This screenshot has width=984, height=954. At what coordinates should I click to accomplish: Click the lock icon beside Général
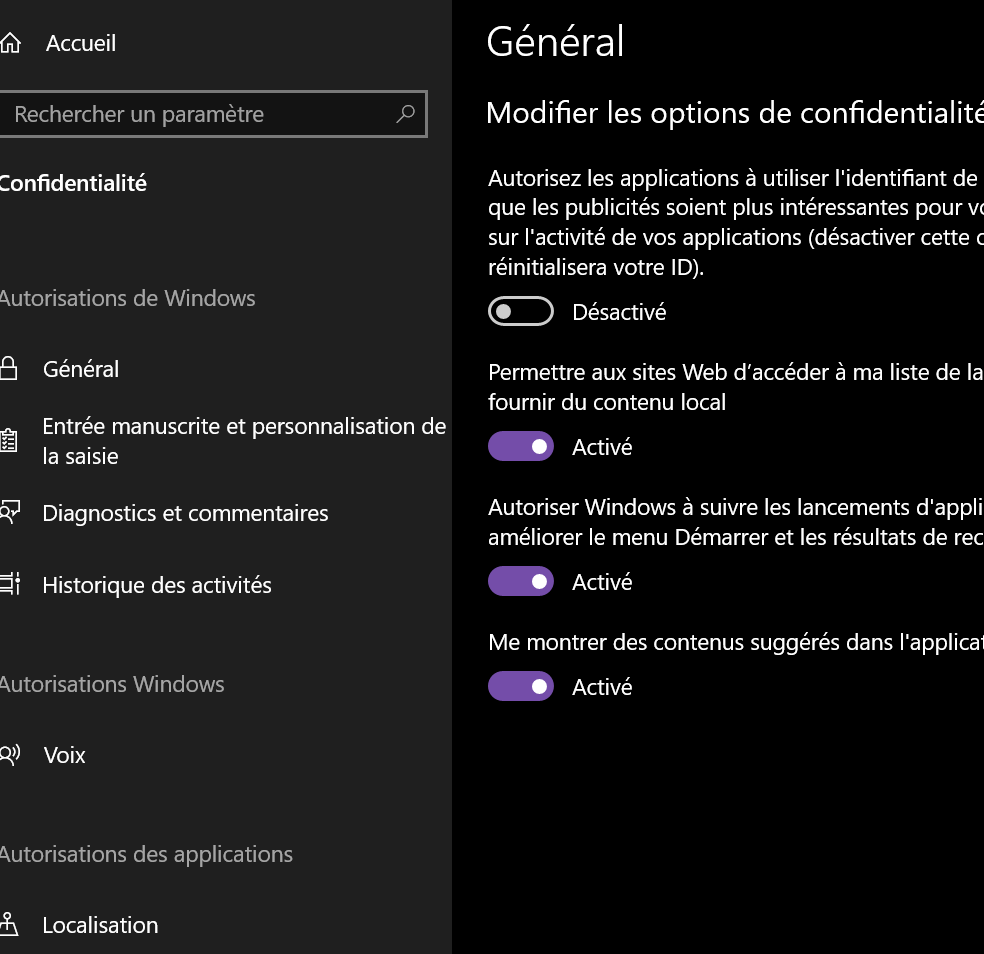pos(8,368)
